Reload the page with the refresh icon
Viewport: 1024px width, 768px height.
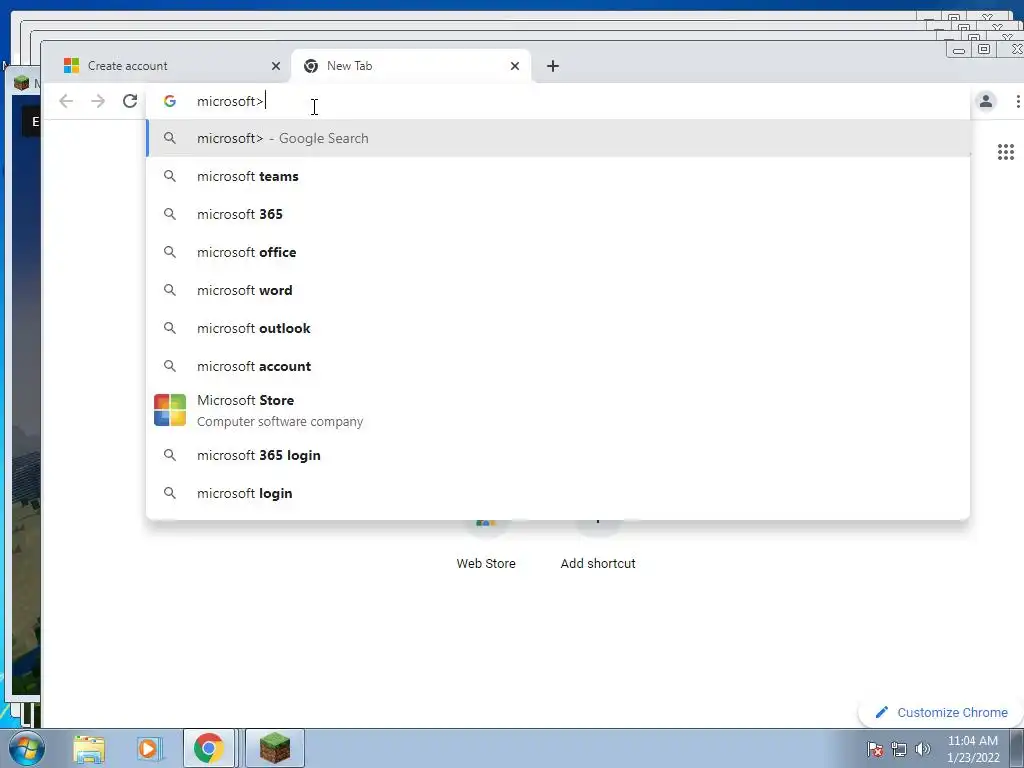(x=130, y=101)
